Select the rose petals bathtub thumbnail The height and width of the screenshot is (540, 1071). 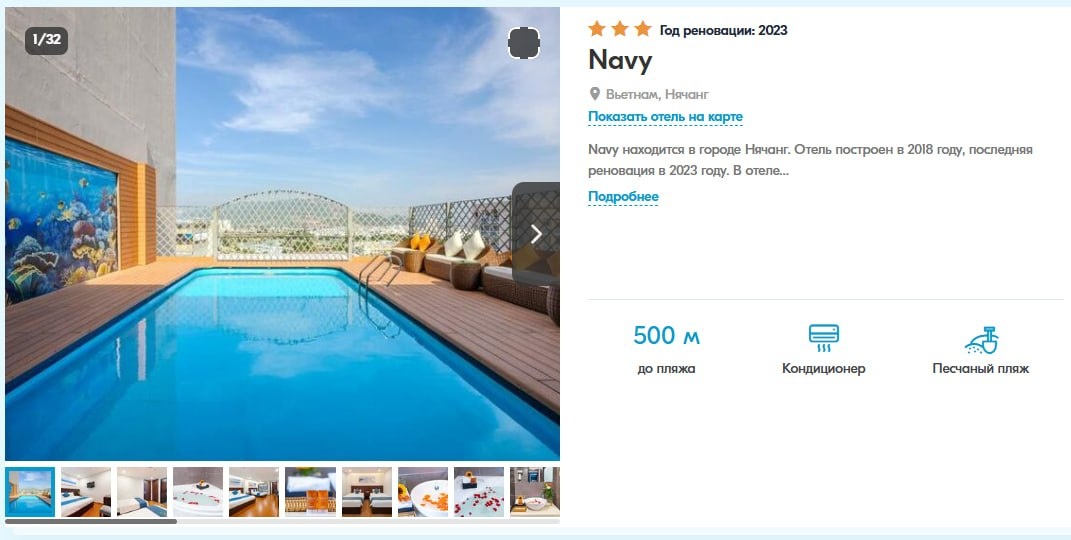click(x=479, y=492)
